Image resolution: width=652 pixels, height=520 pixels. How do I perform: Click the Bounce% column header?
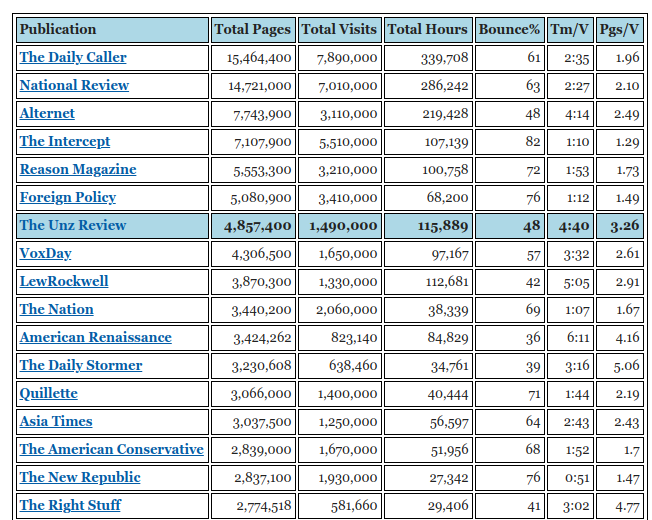tap(510, 30)
